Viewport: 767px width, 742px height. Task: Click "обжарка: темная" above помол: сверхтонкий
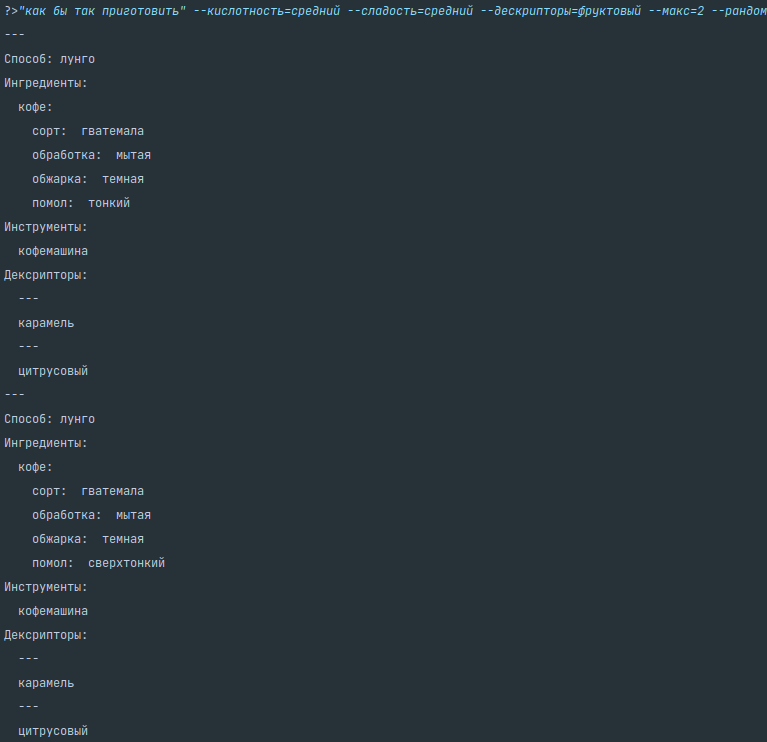tap(88, 539)
